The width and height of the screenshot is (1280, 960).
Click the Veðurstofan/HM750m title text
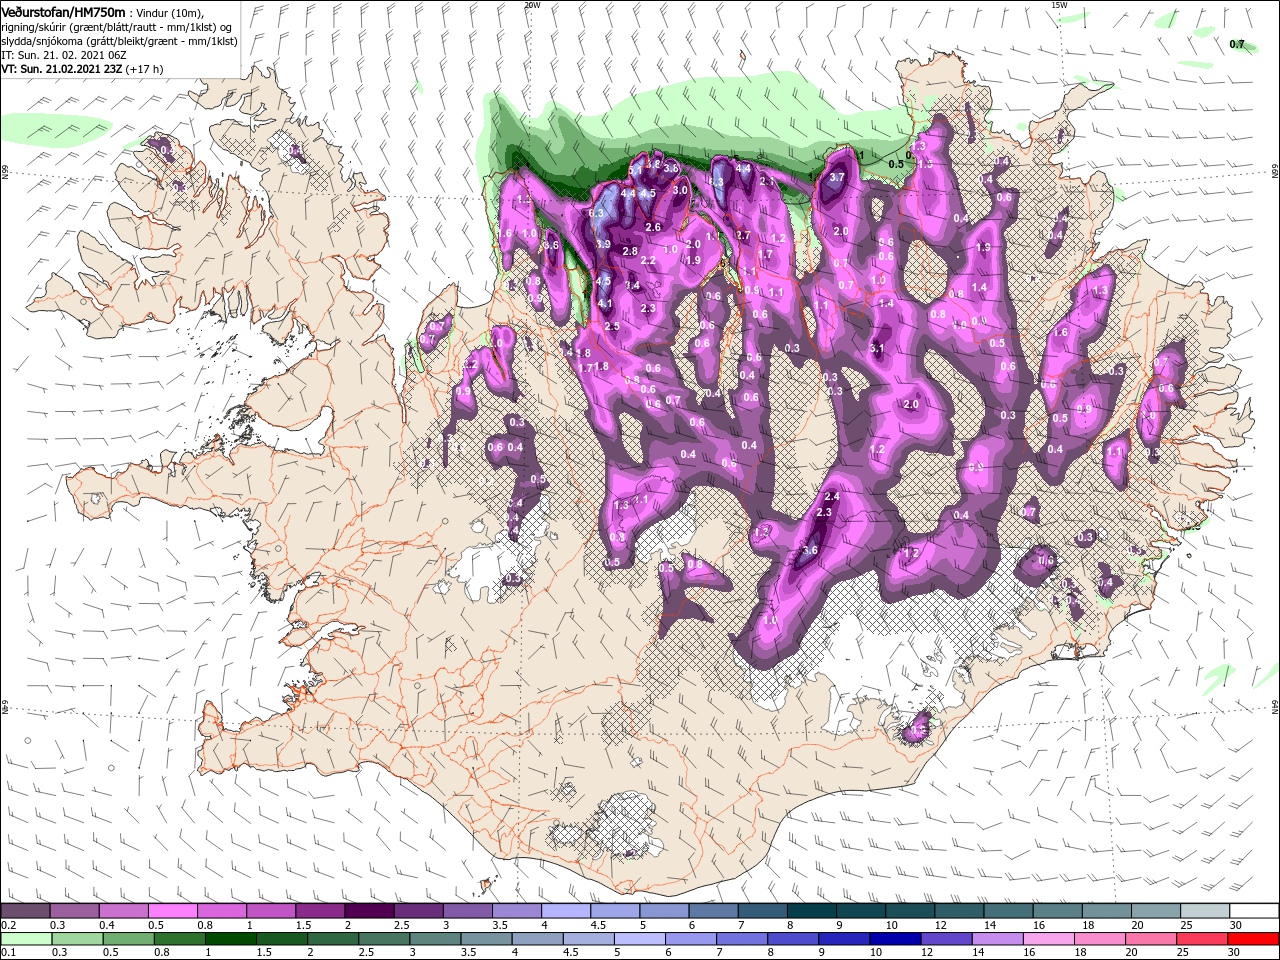tap(64, 12)
